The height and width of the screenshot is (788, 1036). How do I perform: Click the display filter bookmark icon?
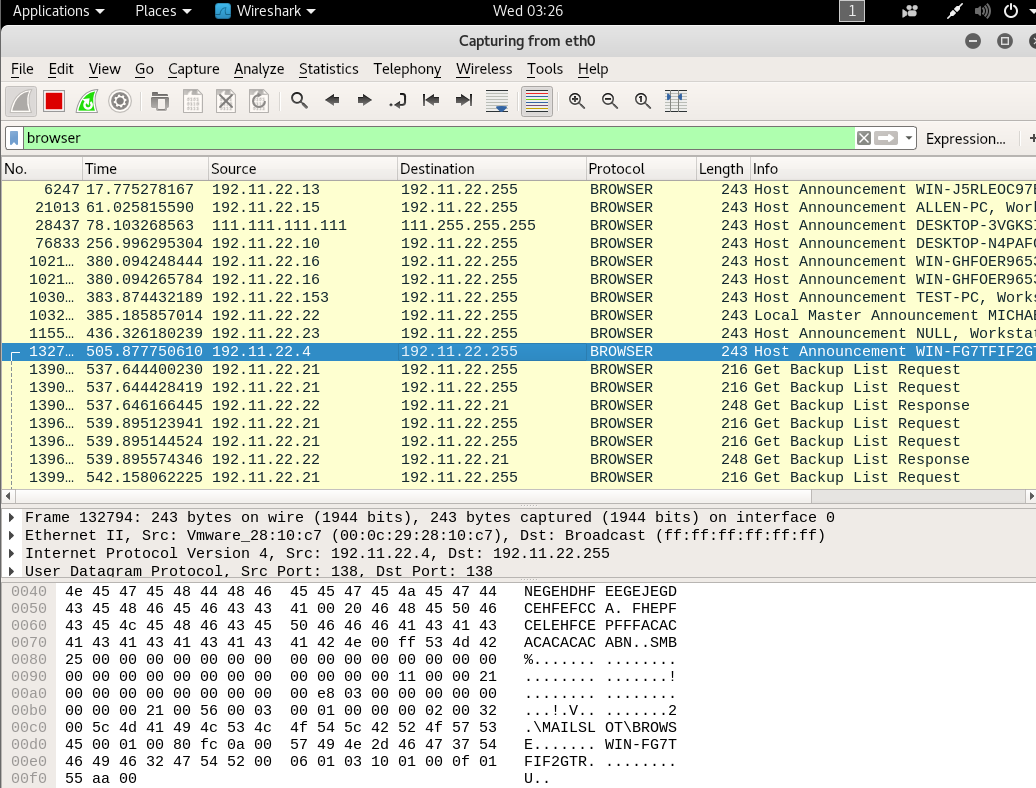pos(15,138)
